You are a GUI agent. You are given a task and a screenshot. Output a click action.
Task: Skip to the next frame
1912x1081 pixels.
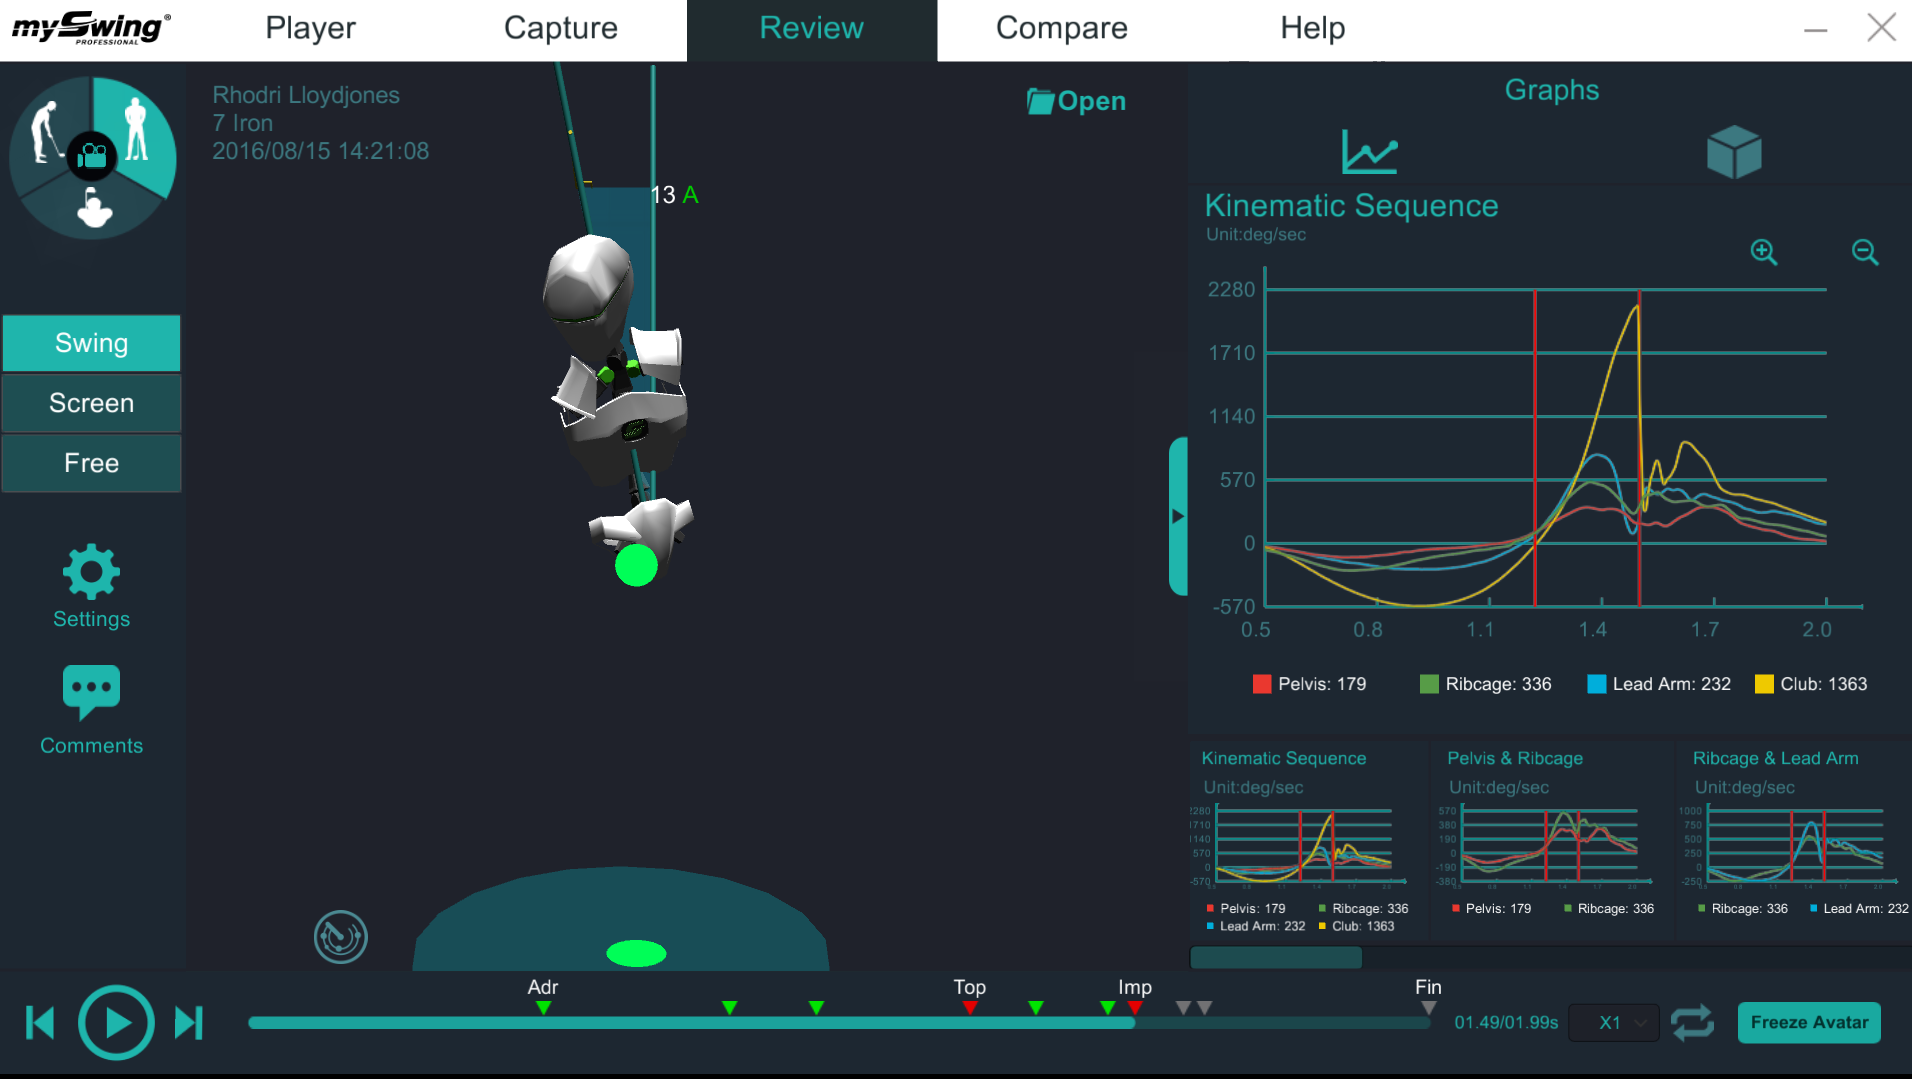(189, 1023)
